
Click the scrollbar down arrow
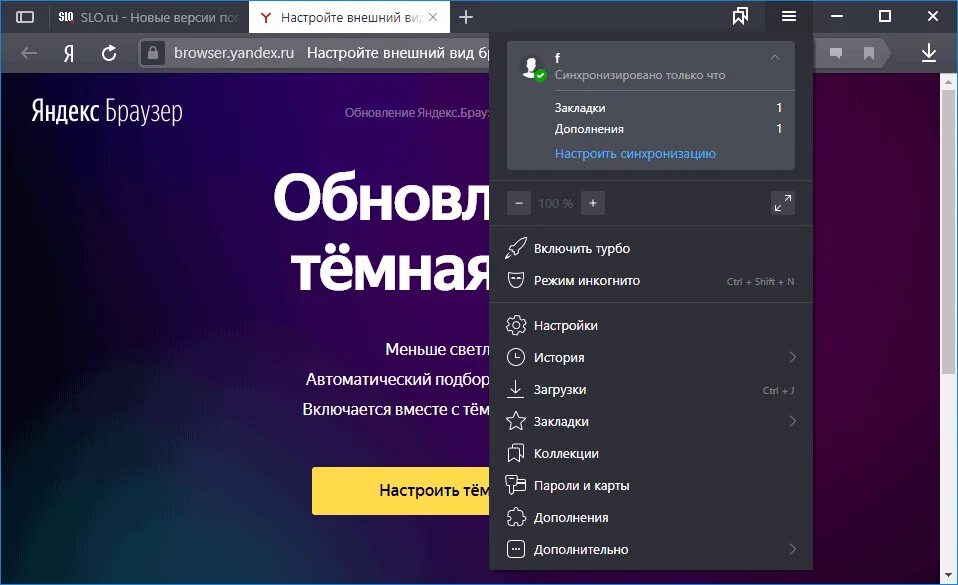948,575
